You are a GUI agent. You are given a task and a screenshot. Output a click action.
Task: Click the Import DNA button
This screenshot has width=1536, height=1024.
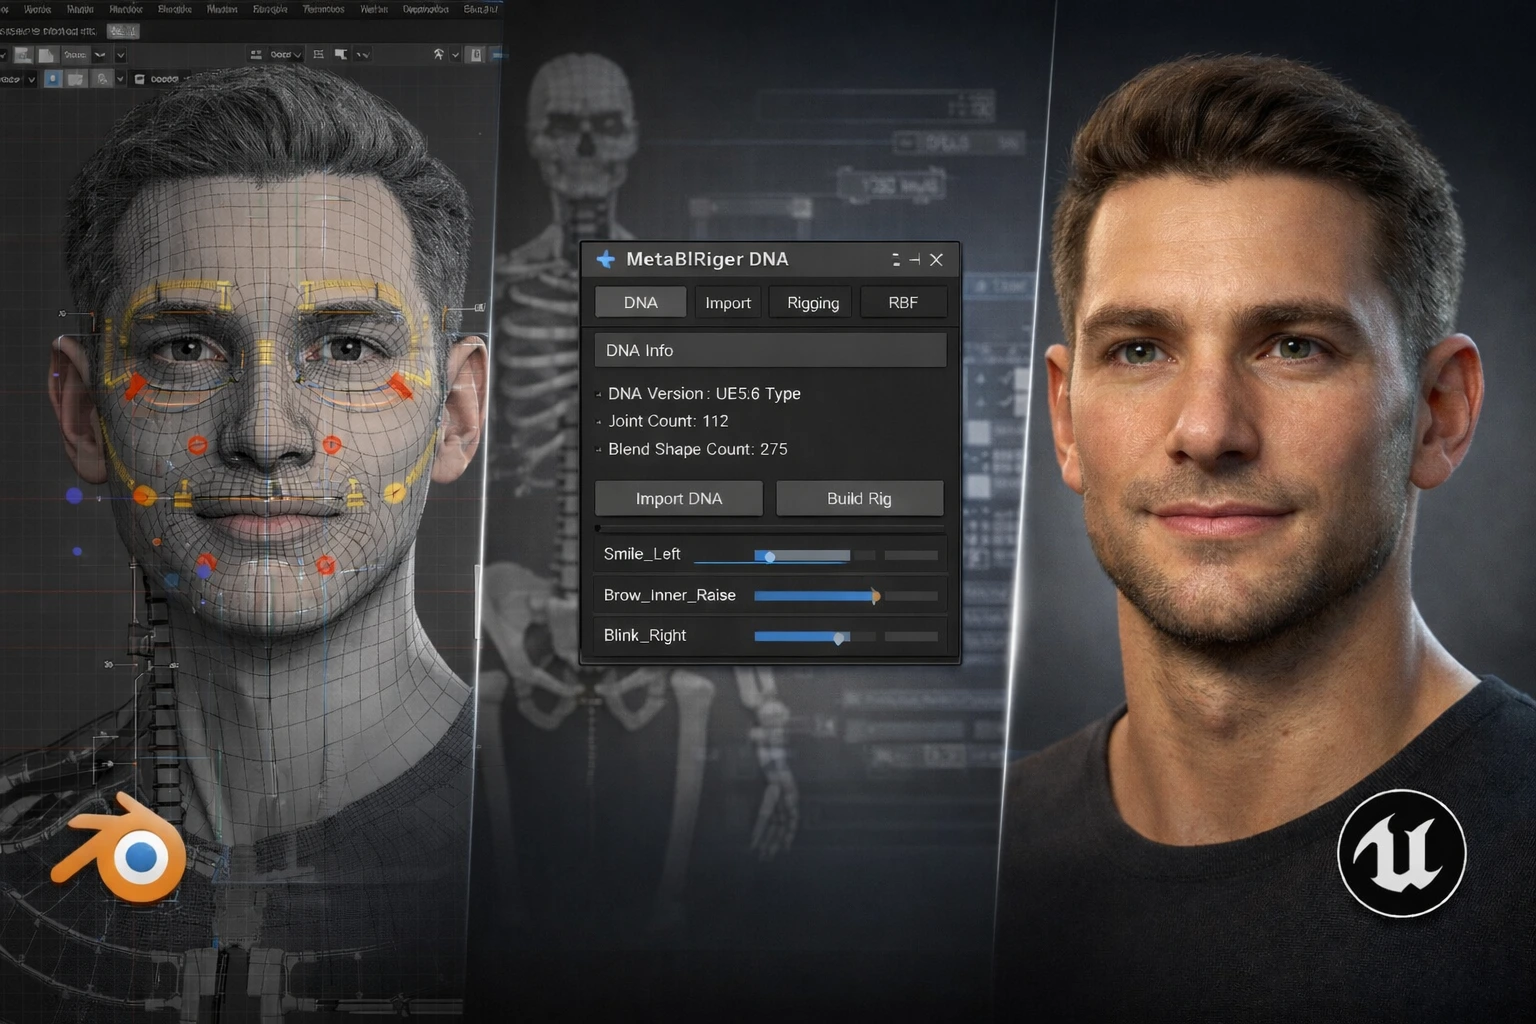[x=679, y=498]
